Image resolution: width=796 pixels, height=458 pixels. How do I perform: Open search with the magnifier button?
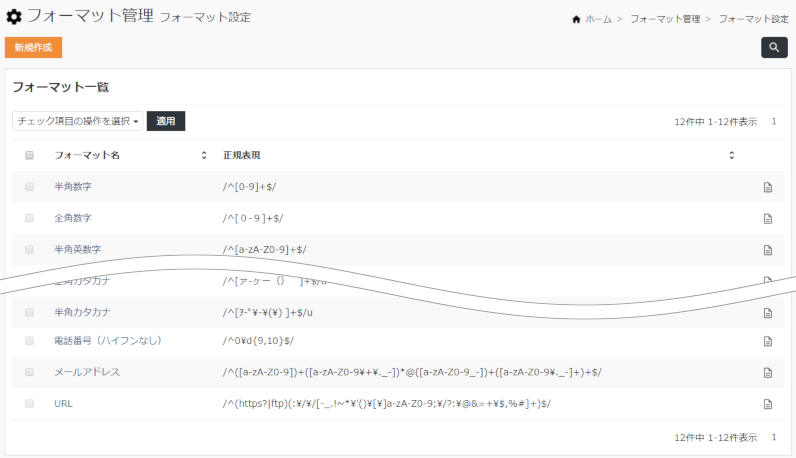pyautogui.click(x=774, y=47)
